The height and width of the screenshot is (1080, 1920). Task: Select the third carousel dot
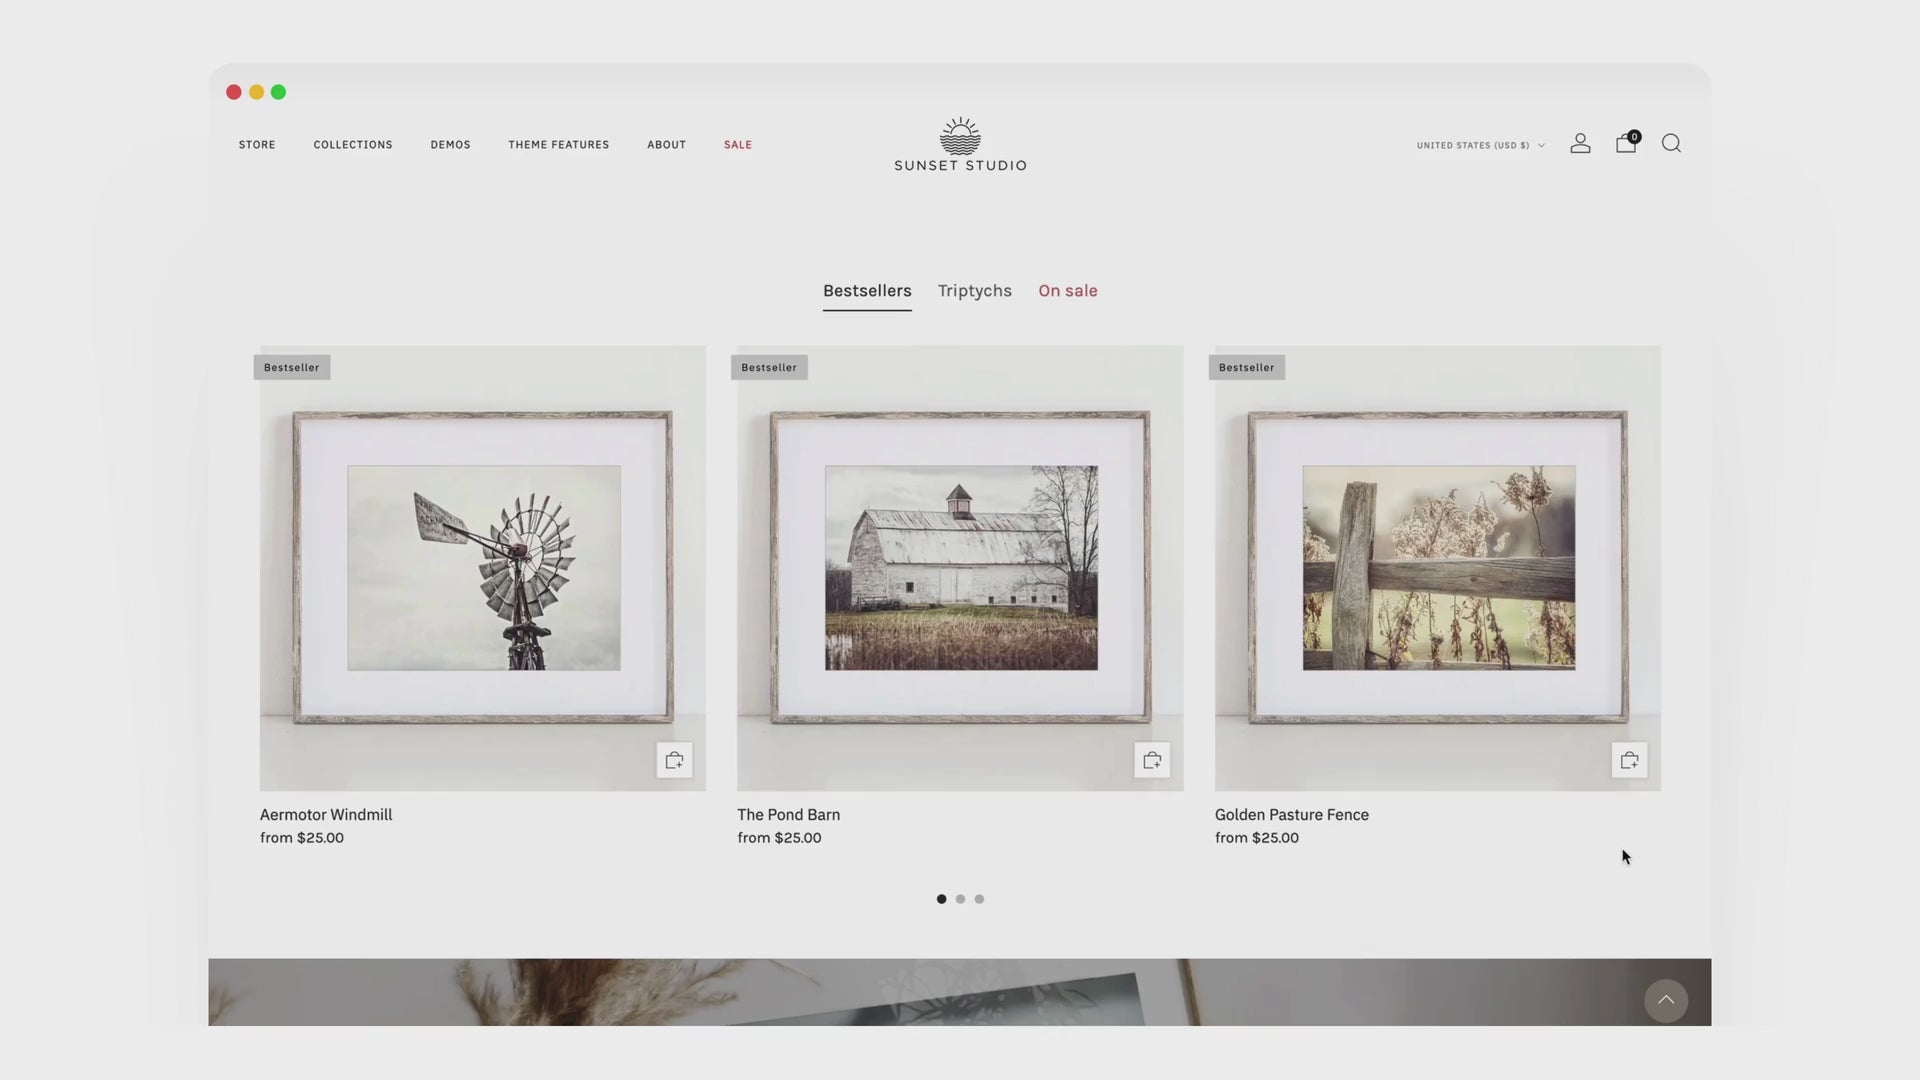(x=979, y=899)
